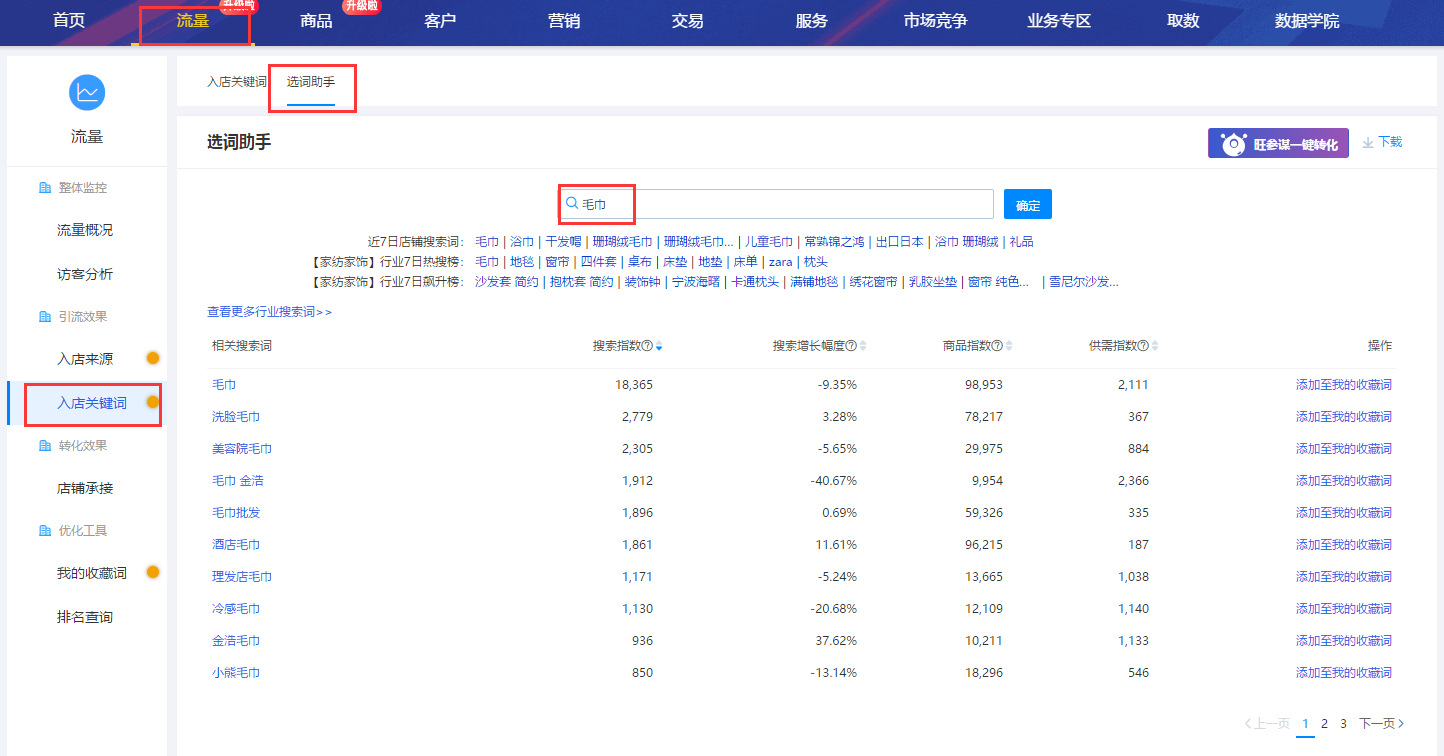Click the 下载 link
This screenshot has width=1444, height=756.
click(1390, 142)
